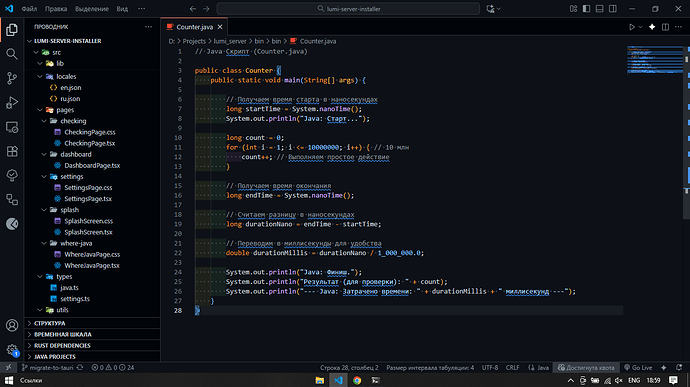Open the Explorer view in activity bar
This screenshot has width=690, height=387.
(12, 29)
